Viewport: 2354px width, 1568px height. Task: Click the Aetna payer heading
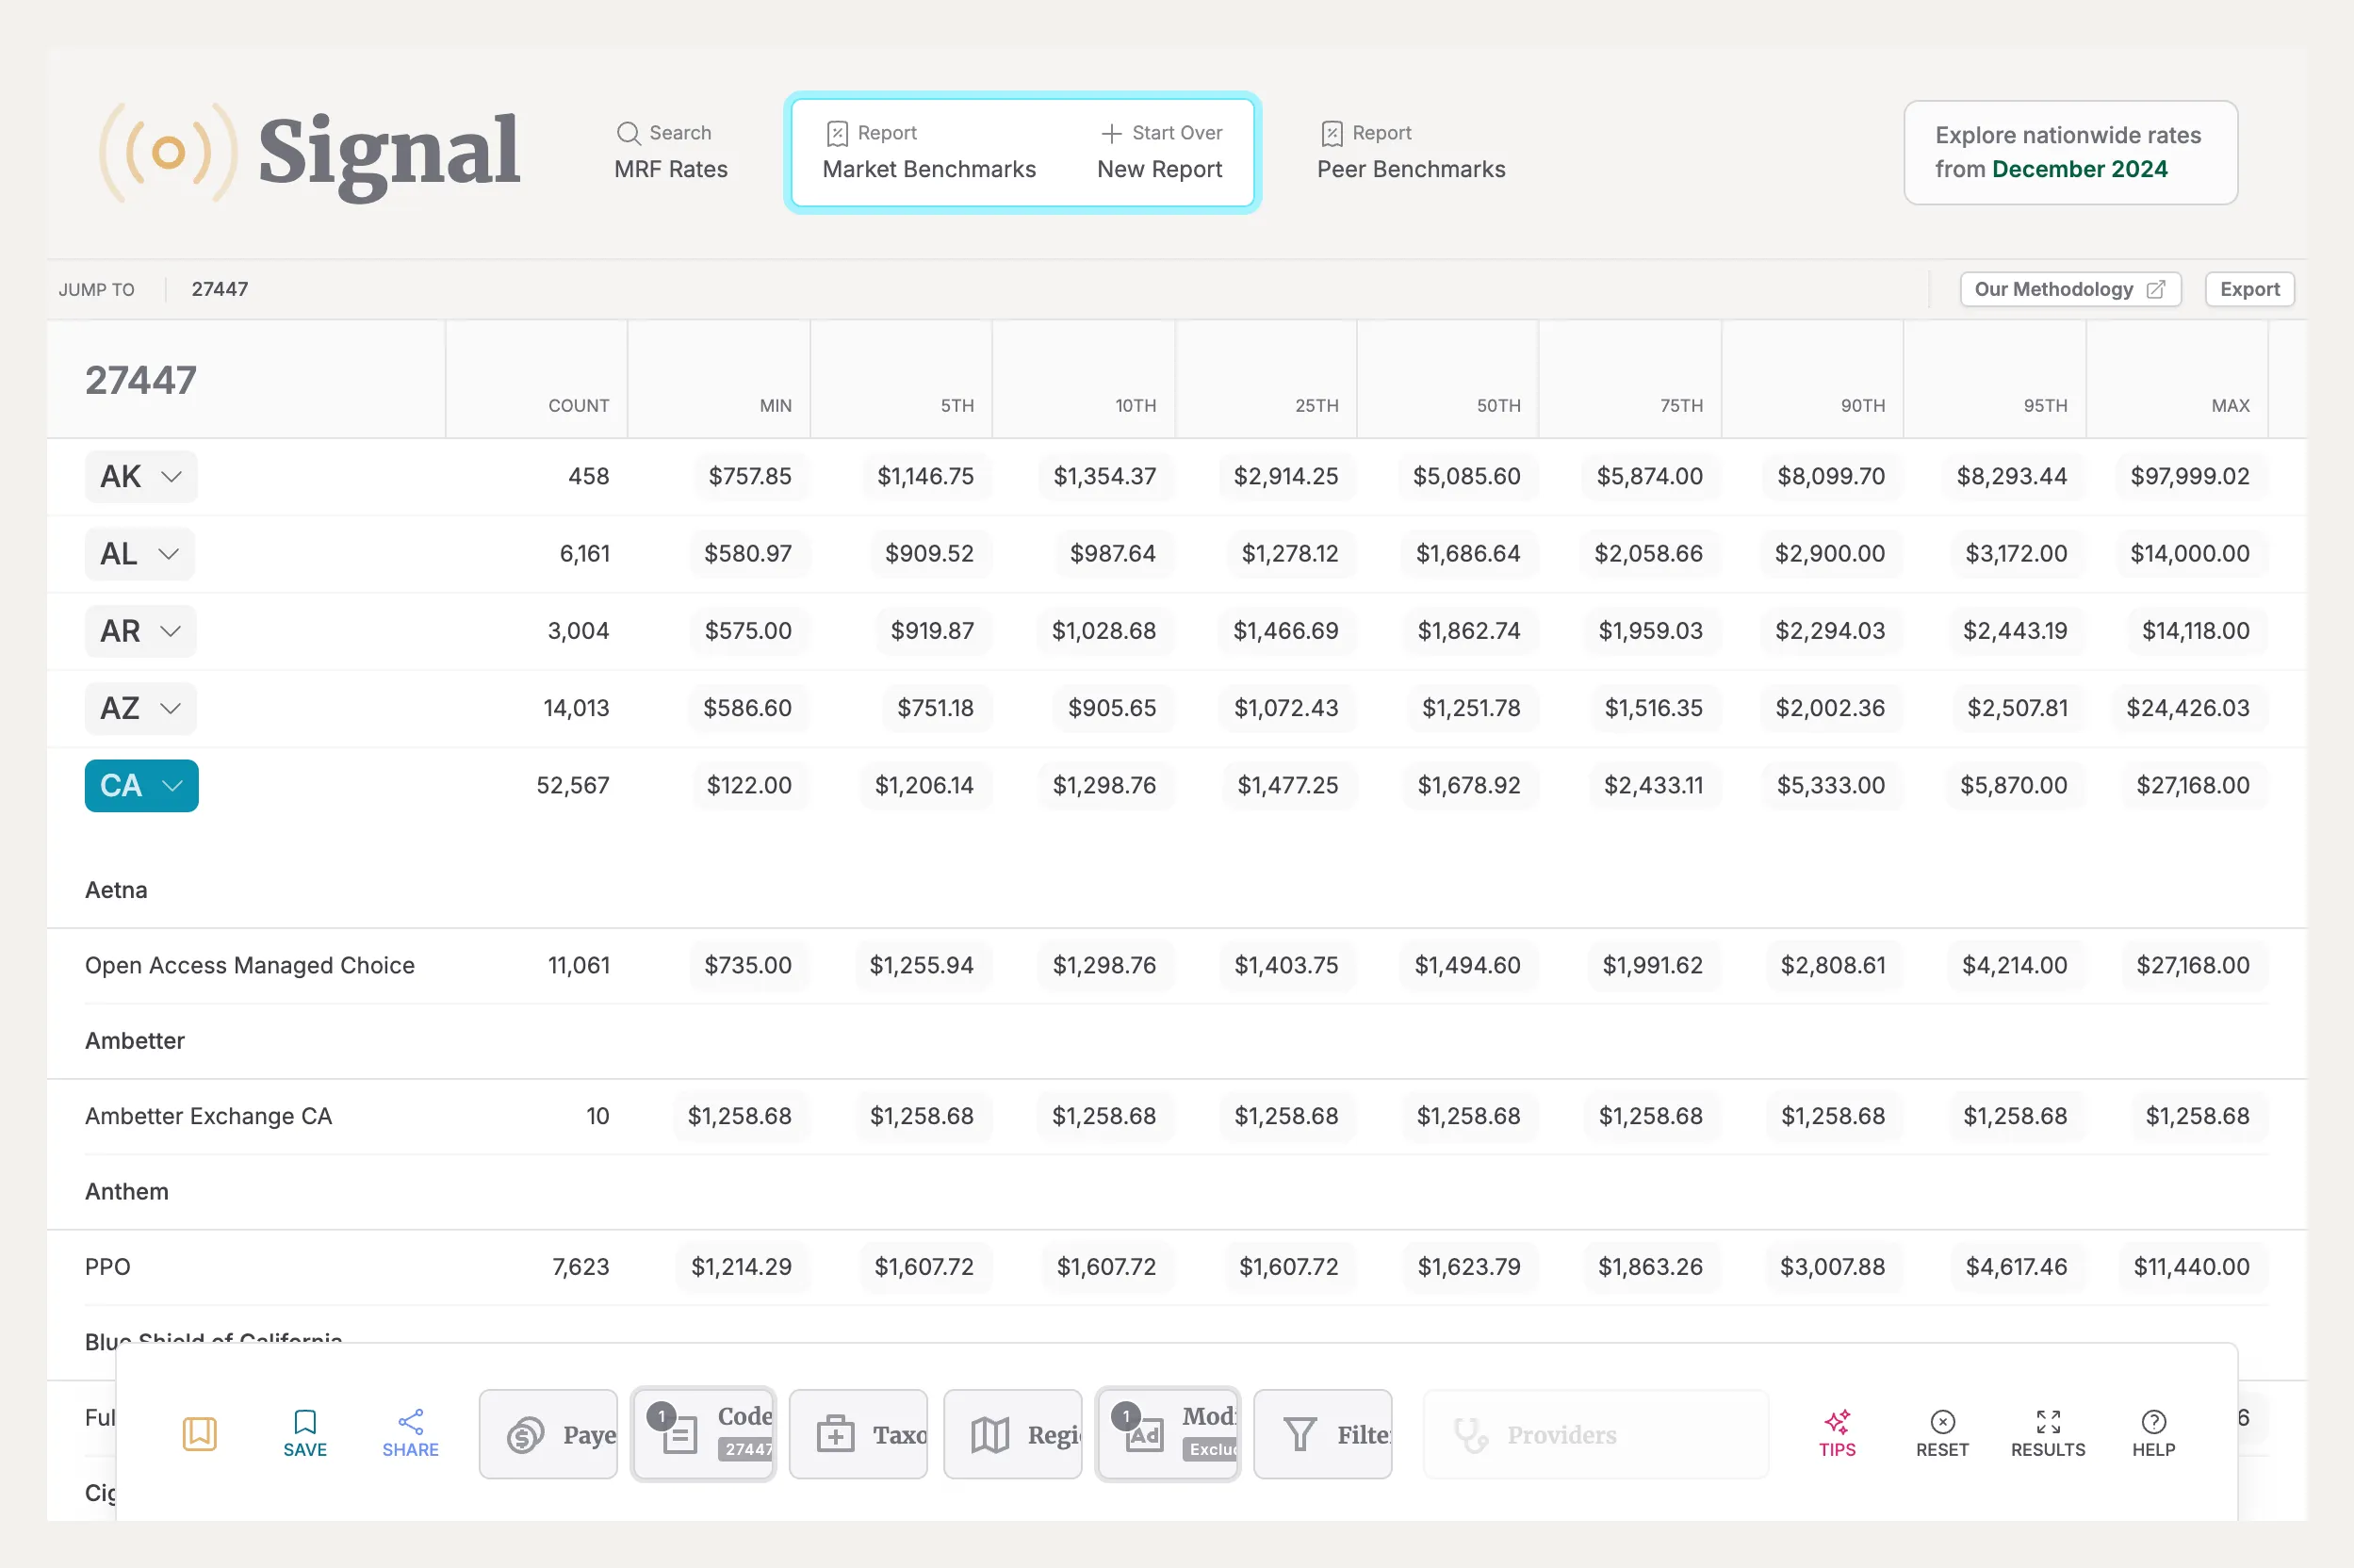116,890
